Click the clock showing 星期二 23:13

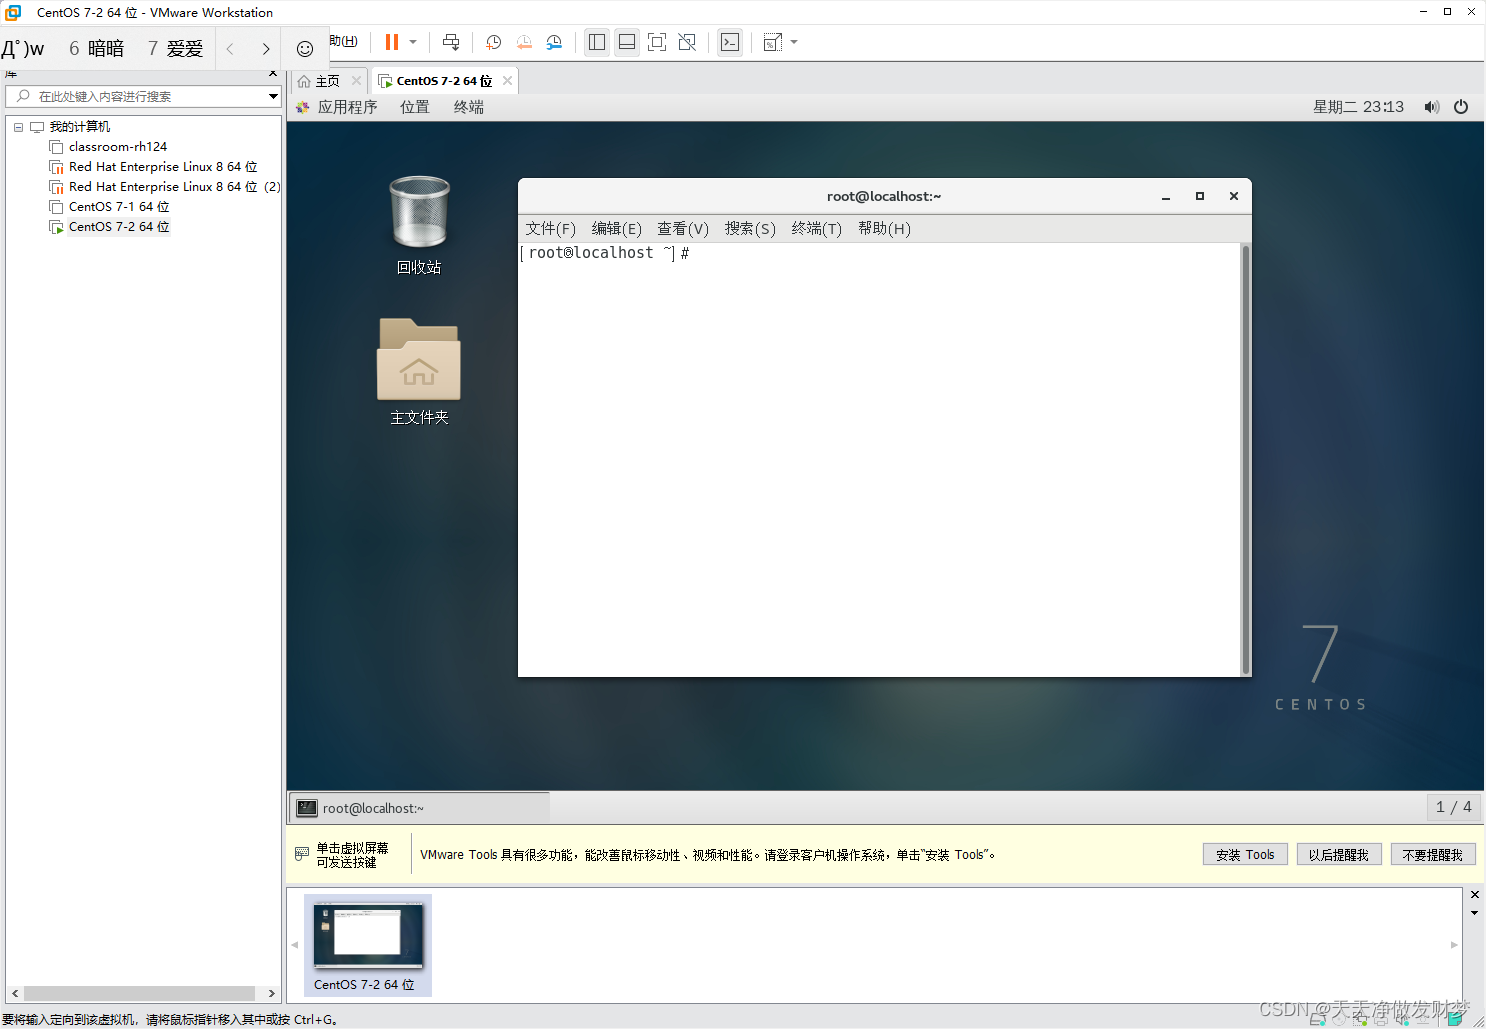(x=1358, y=107)
